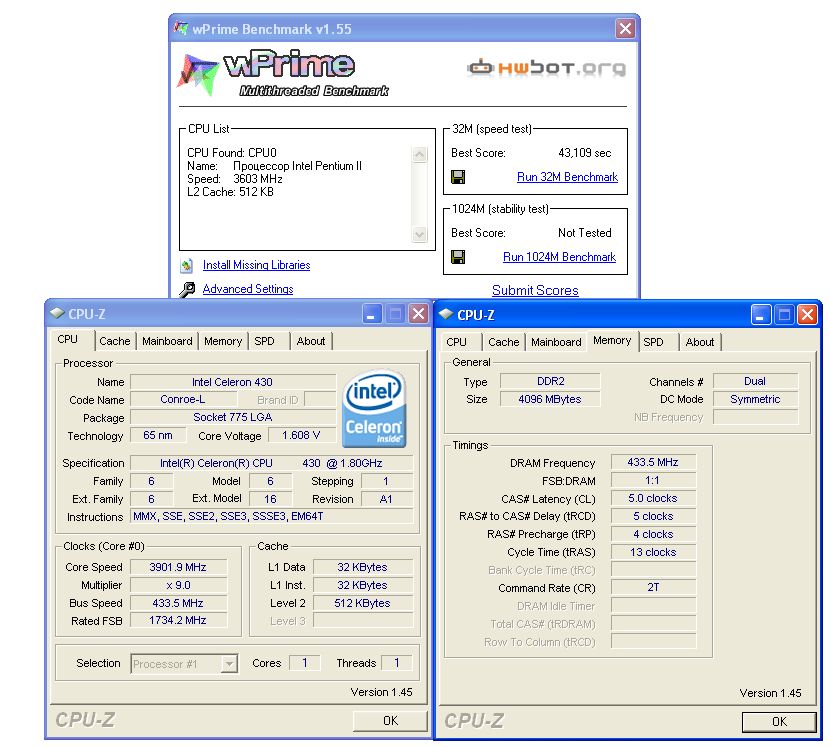
Task: Minimize the right CPU-Z window
Action: (760, 315)
